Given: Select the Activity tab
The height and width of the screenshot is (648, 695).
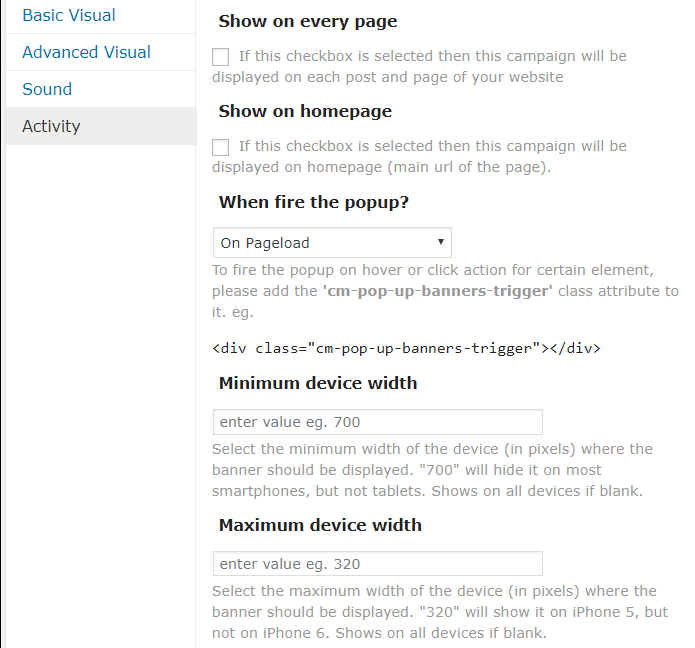Looking at the screenshot, I should pos(51,126).
